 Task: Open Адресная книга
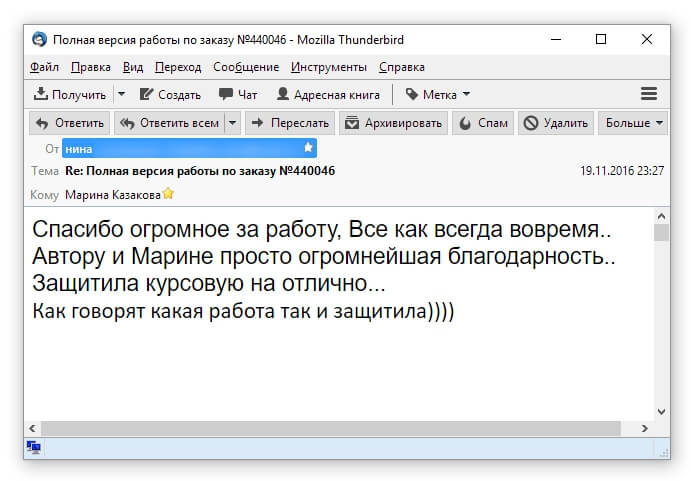[x=328, y=94]
